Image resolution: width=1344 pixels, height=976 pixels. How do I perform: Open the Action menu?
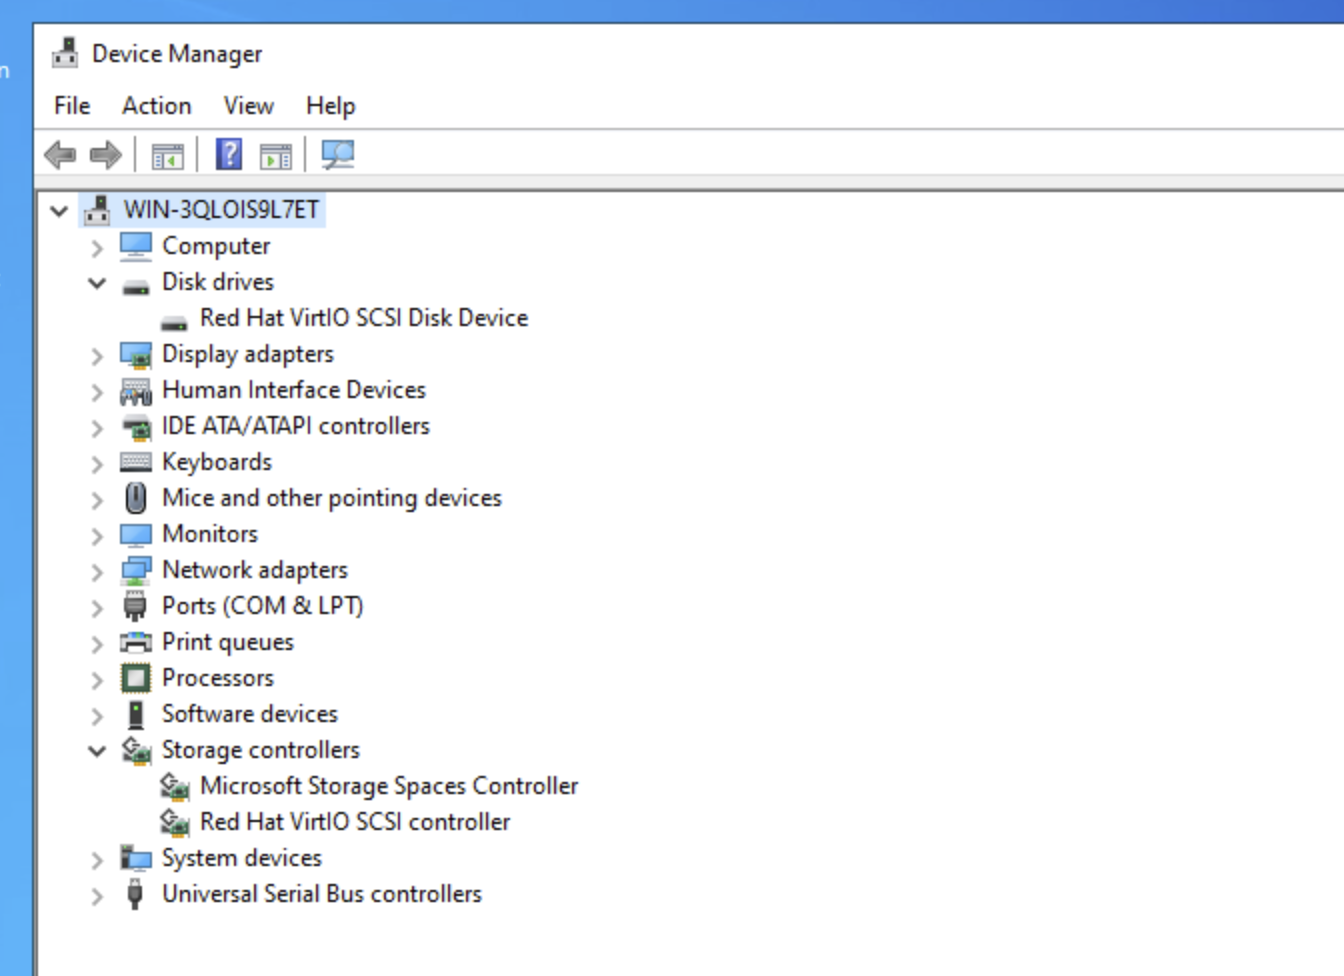coord(156,106)
